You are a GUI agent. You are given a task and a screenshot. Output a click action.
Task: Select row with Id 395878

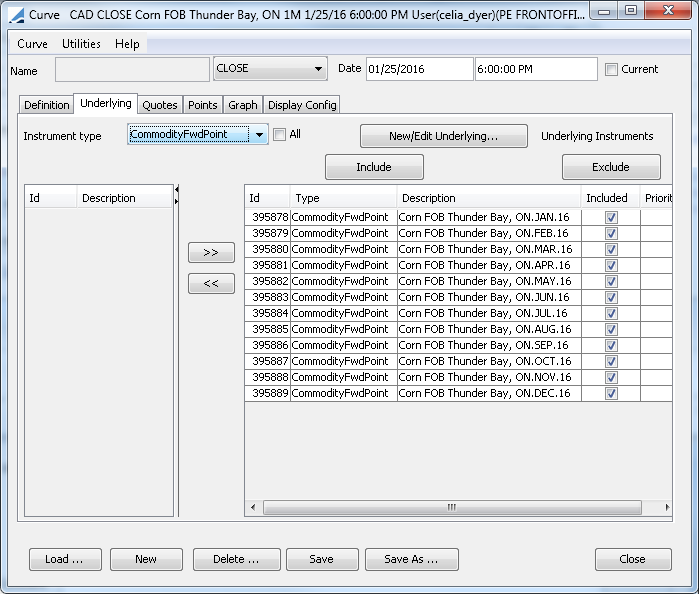(x=267, y=217)
